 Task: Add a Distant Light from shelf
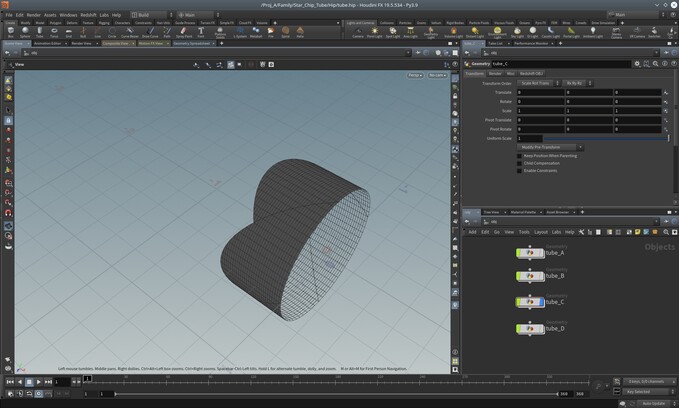click(x=475, y=32)
